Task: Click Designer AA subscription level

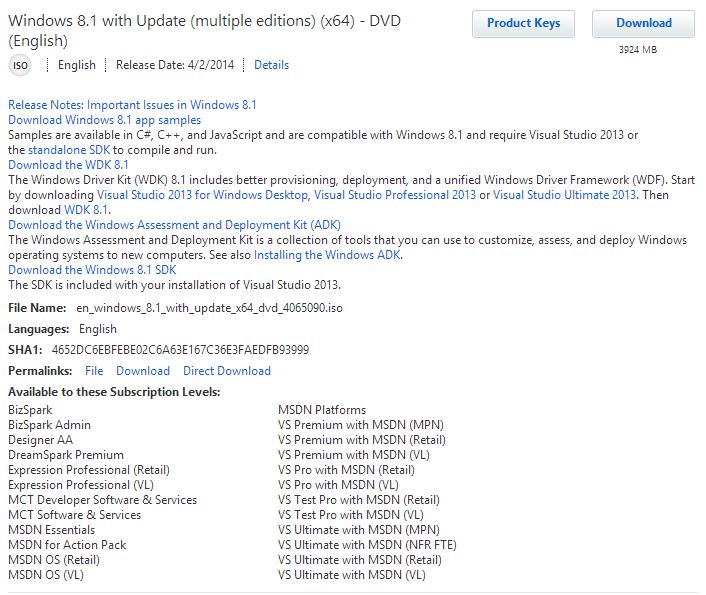Action: point(41,440)
